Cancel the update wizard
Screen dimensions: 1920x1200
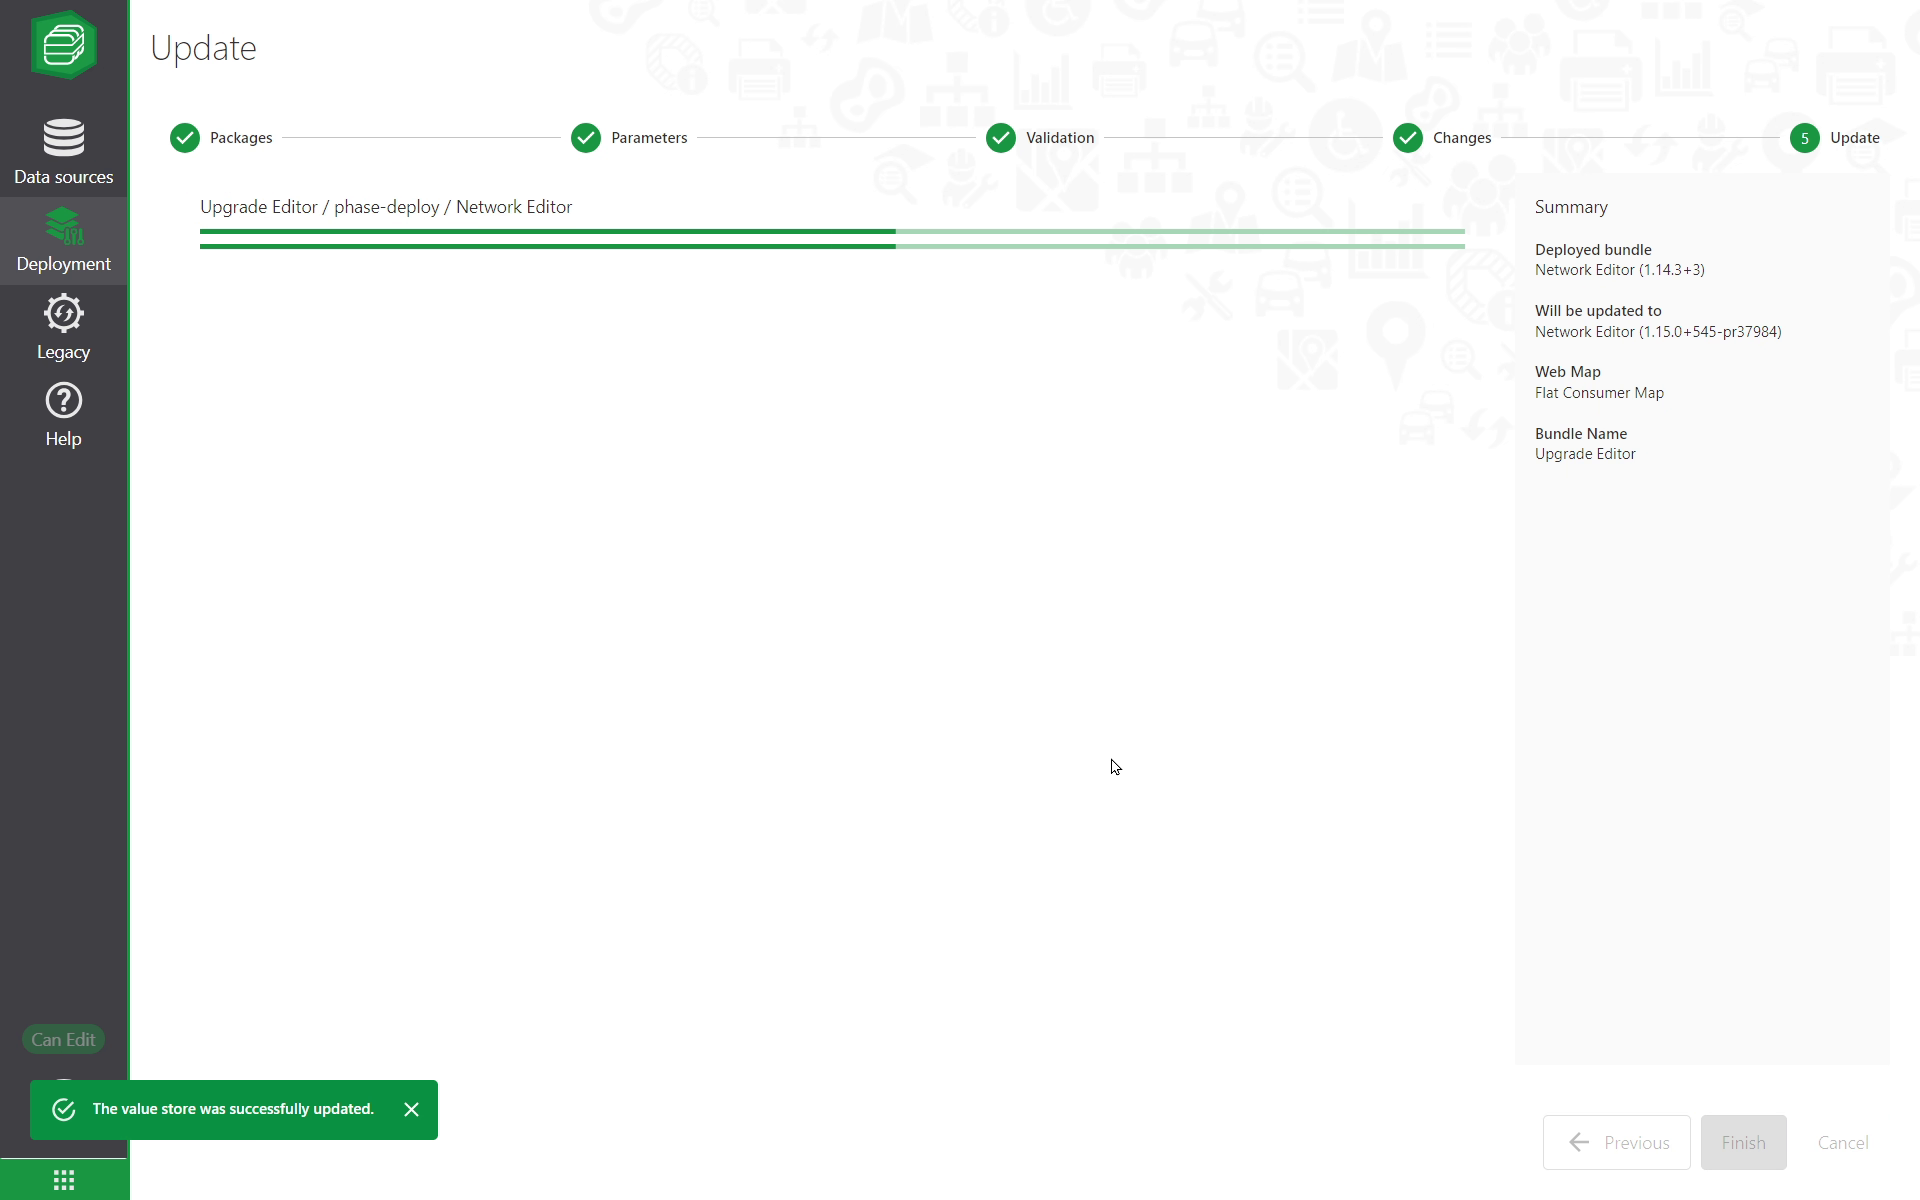pos(1842,1143)
